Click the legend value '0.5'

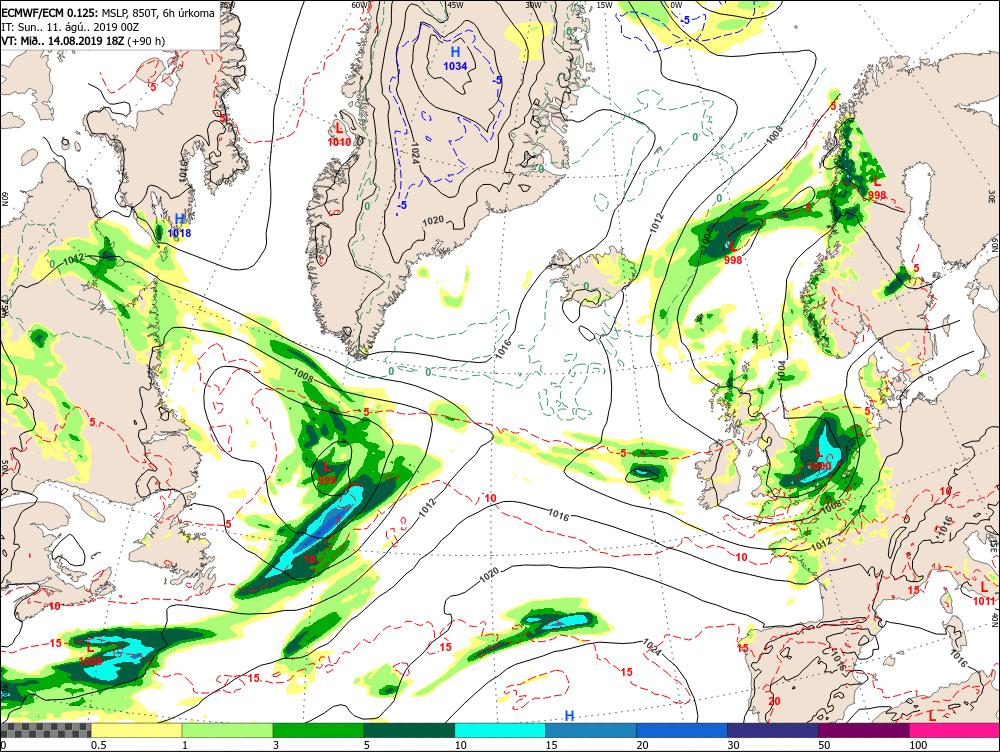pyautogui.click(x=98, y=745)
